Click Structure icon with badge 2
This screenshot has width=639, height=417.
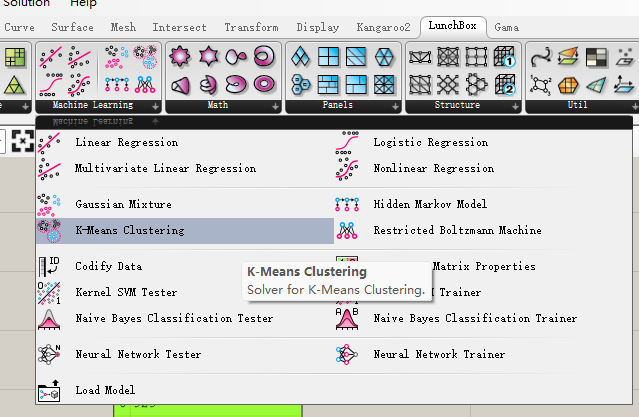(x=504, y=85)
